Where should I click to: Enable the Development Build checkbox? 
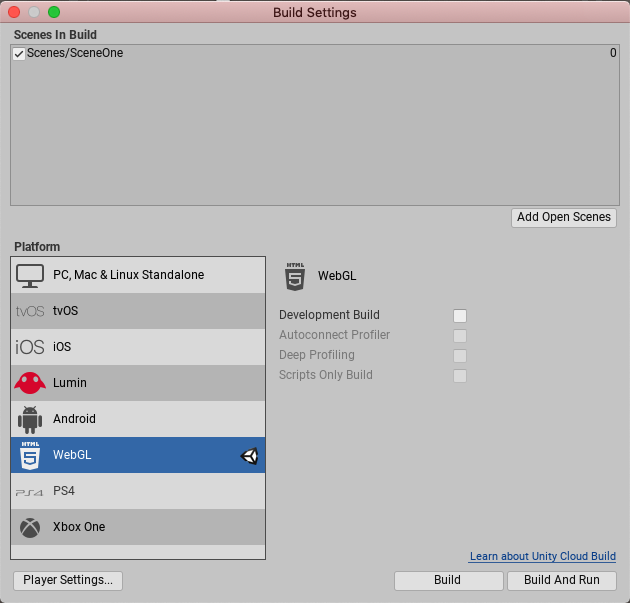(460, 316)
